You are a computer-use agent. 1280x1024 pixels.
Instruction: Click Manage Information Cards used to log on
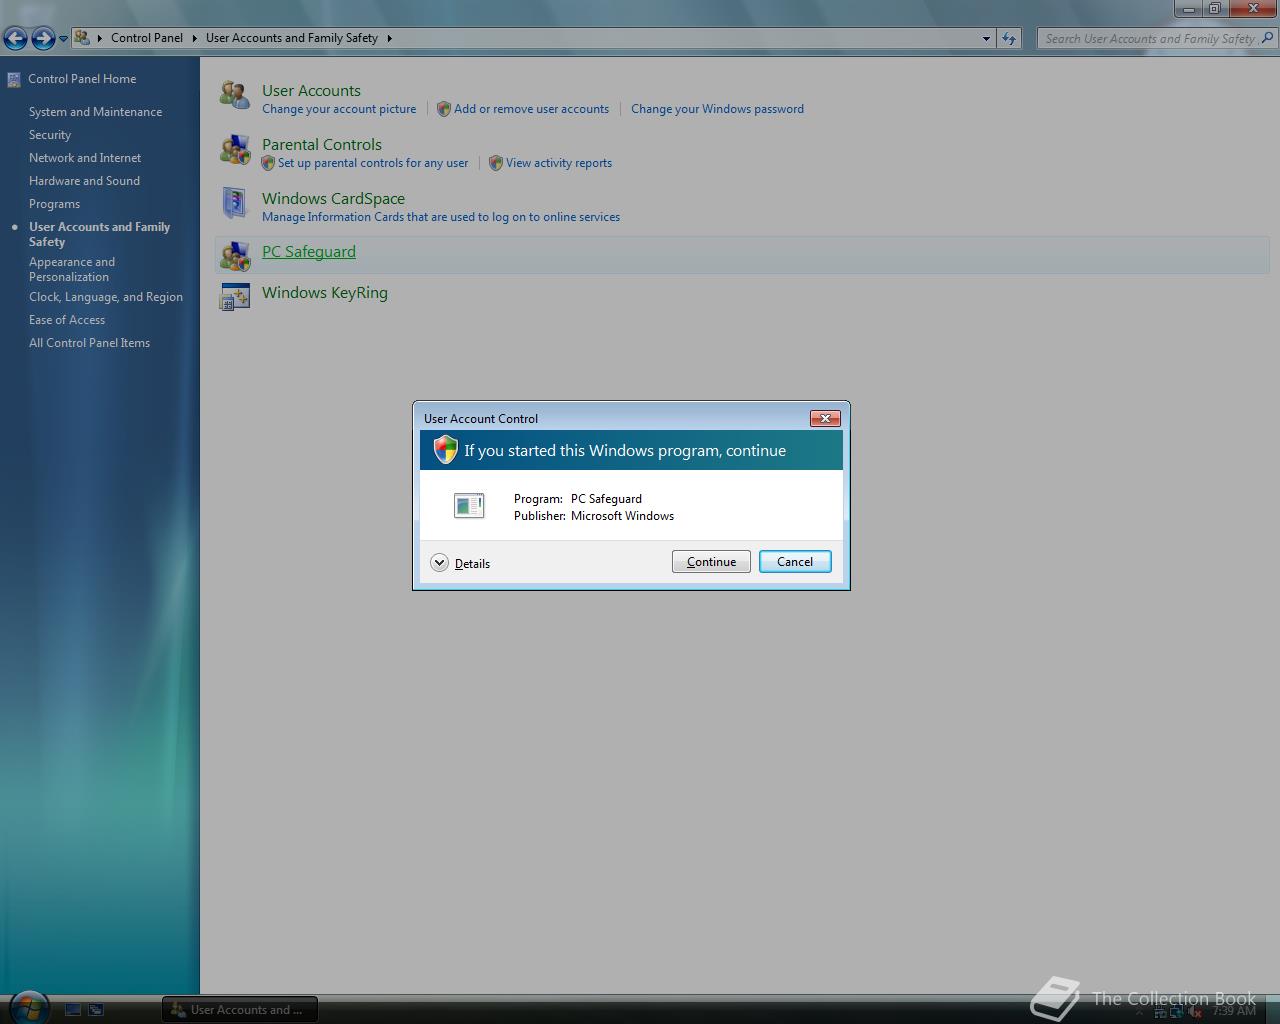(x=441, y=217)
